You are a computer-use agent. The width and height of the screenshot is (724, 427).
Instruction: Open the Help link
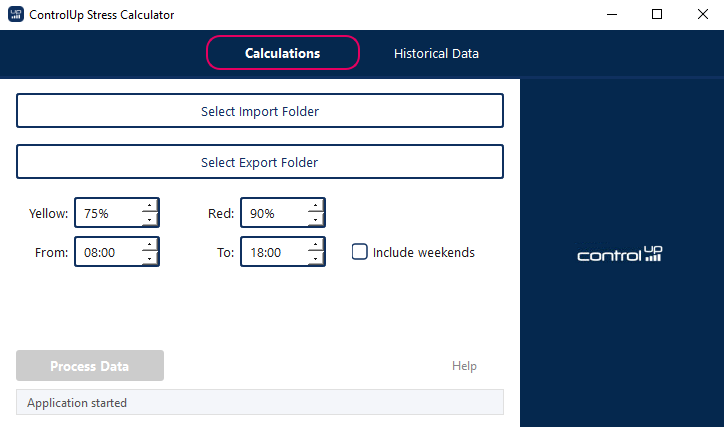[464, 366]
